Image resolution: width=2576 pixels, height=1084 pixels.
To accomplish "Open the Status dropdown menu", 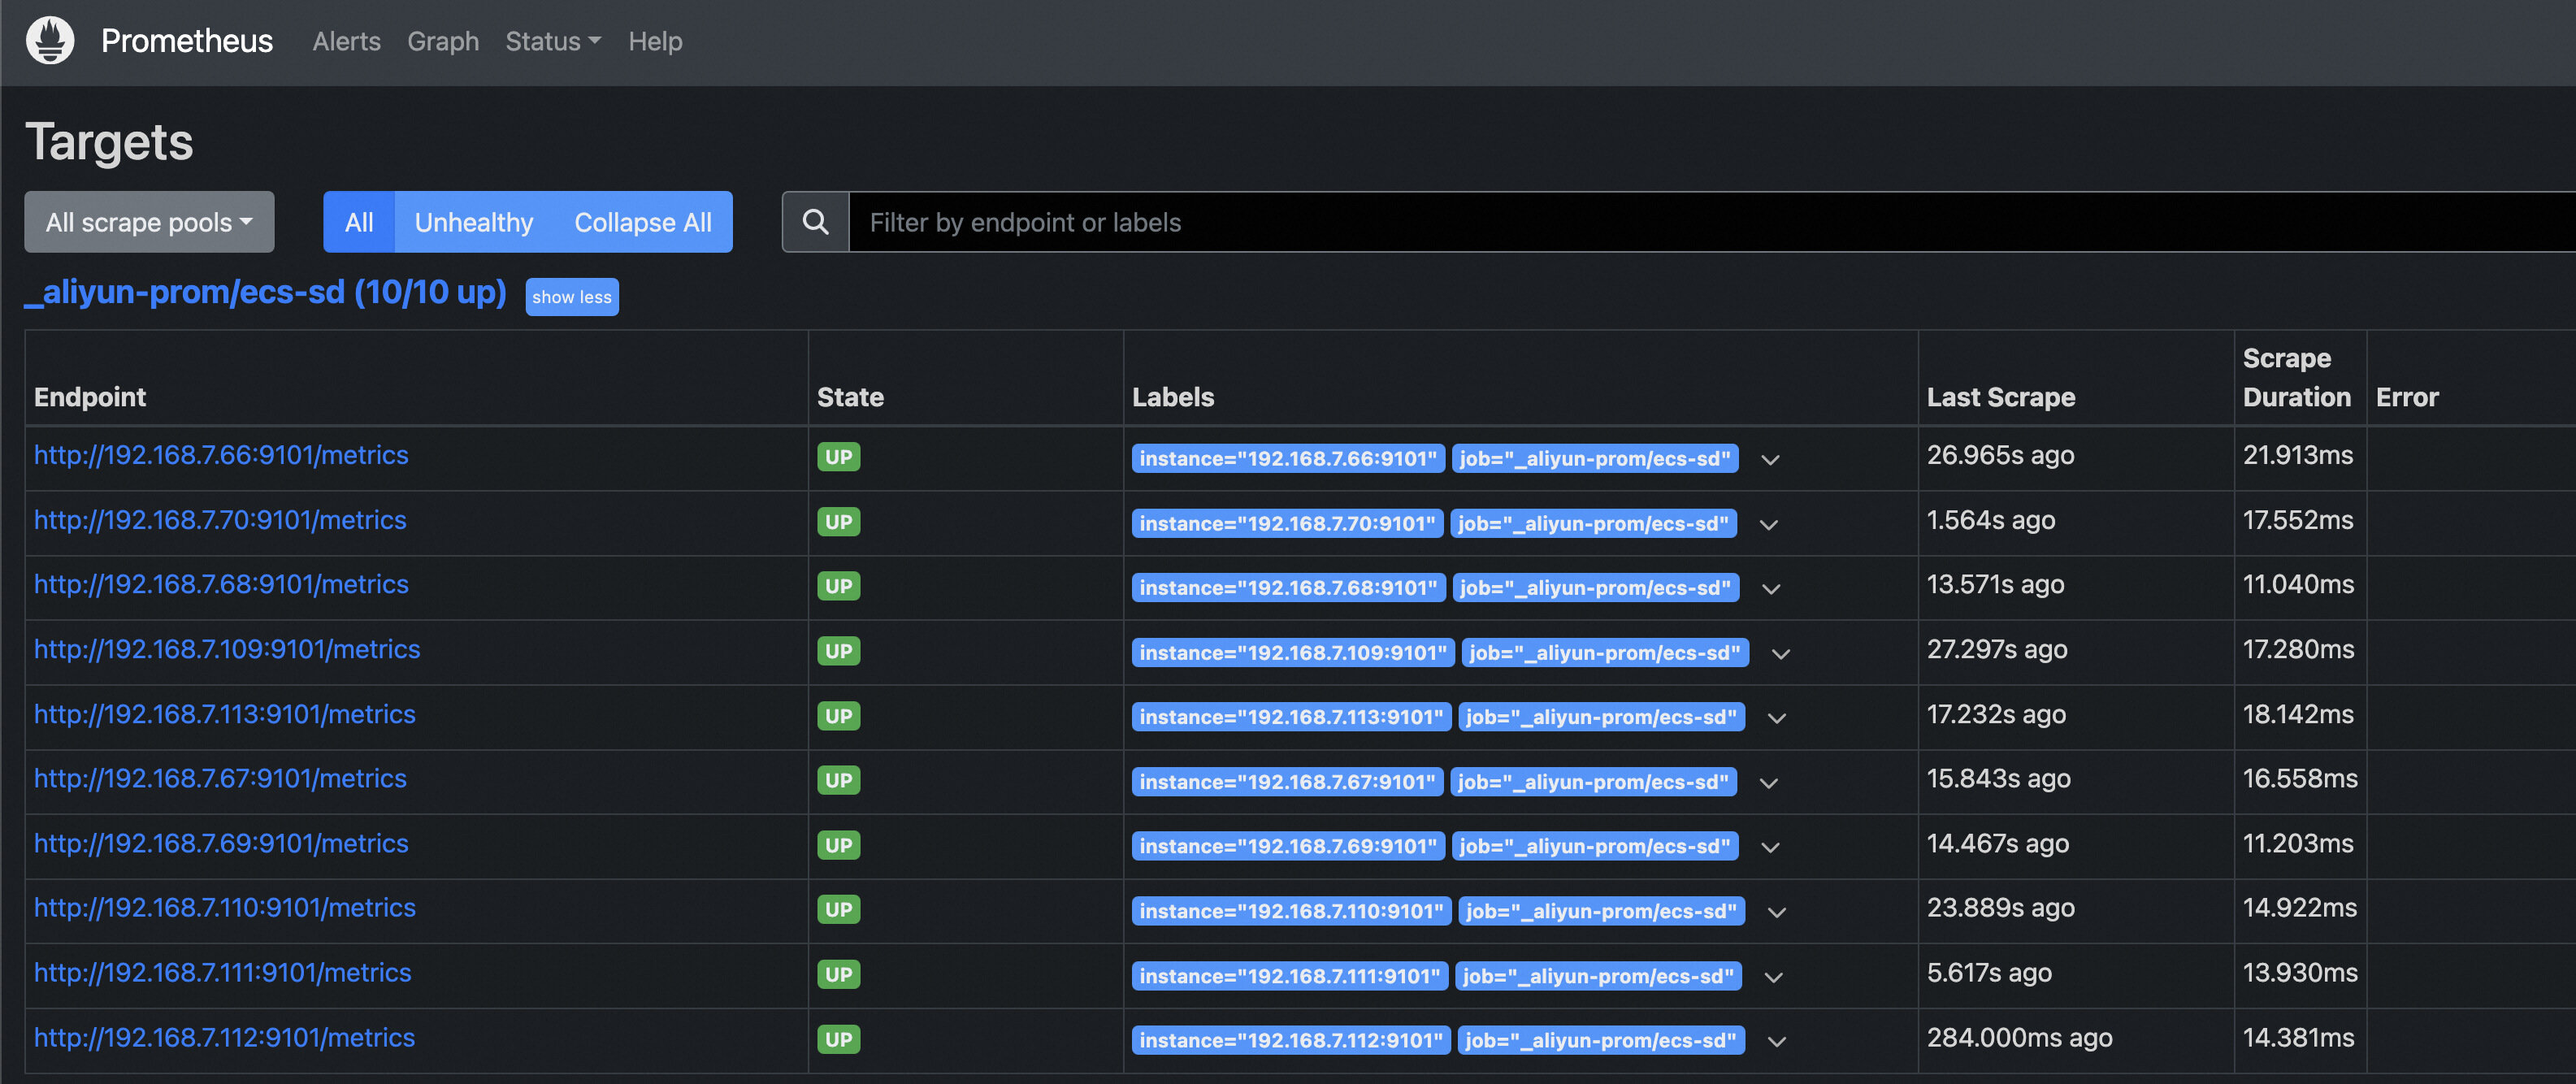I will [552, 41].
